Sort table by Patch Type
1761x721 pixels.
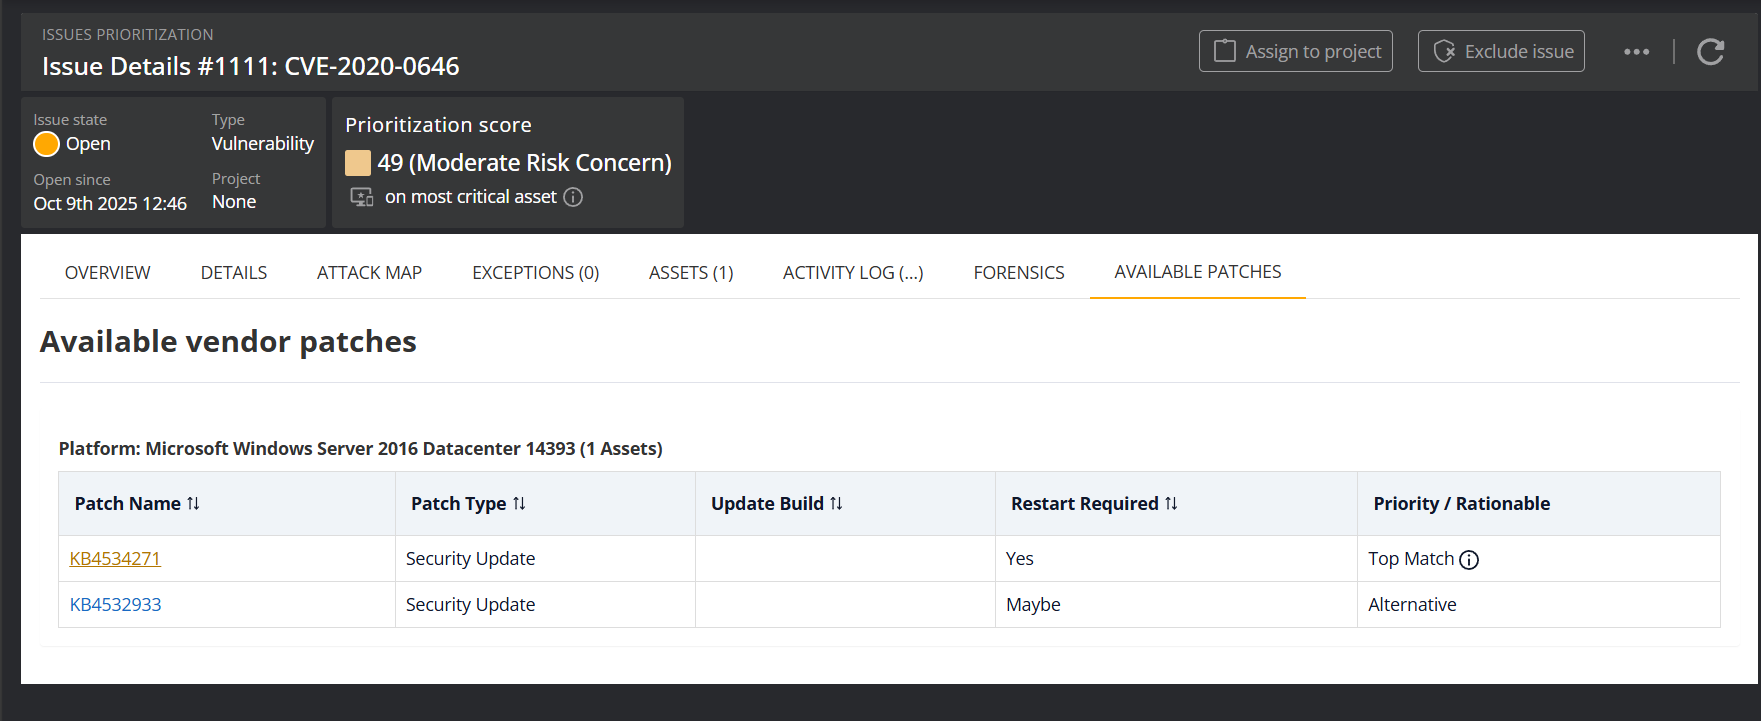tap(519, 504)
